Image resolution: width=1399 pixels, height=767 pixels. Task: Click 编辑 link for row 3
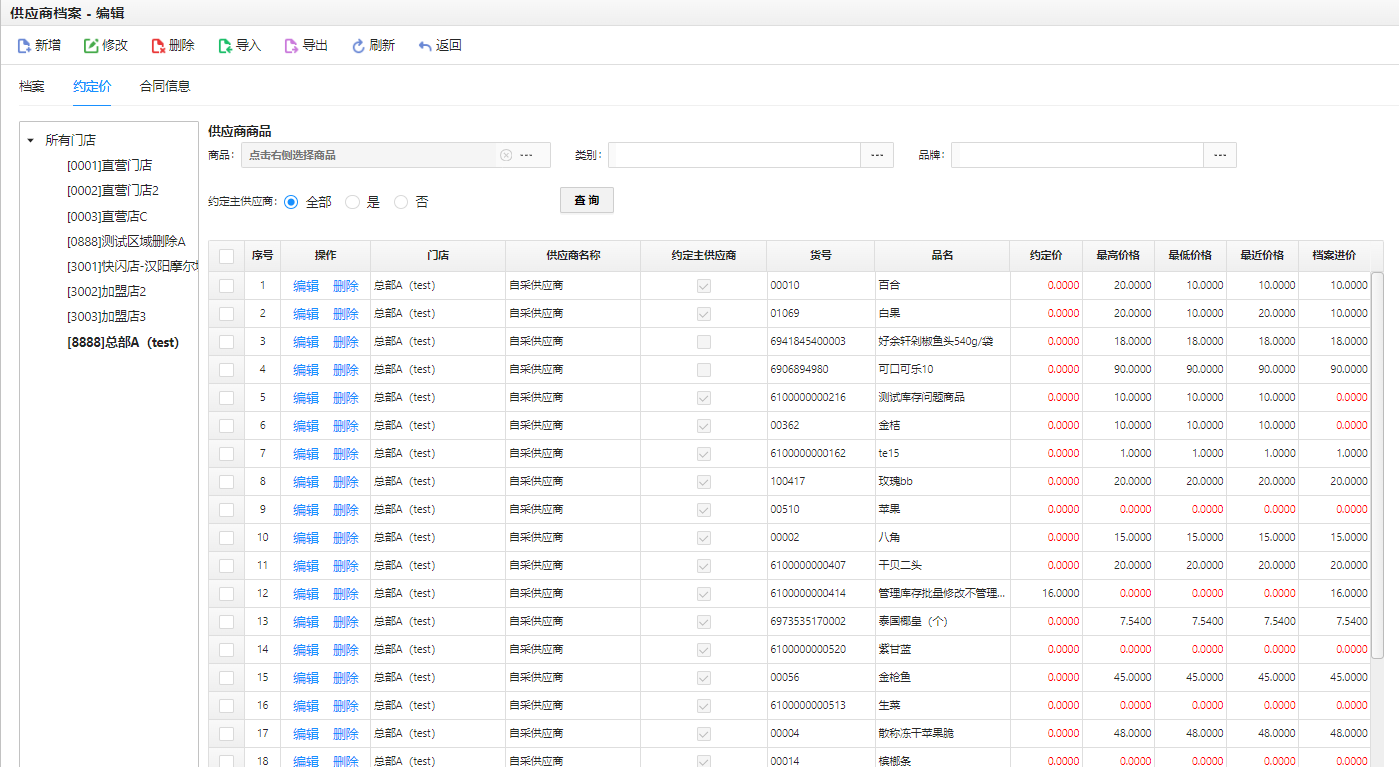306,342
